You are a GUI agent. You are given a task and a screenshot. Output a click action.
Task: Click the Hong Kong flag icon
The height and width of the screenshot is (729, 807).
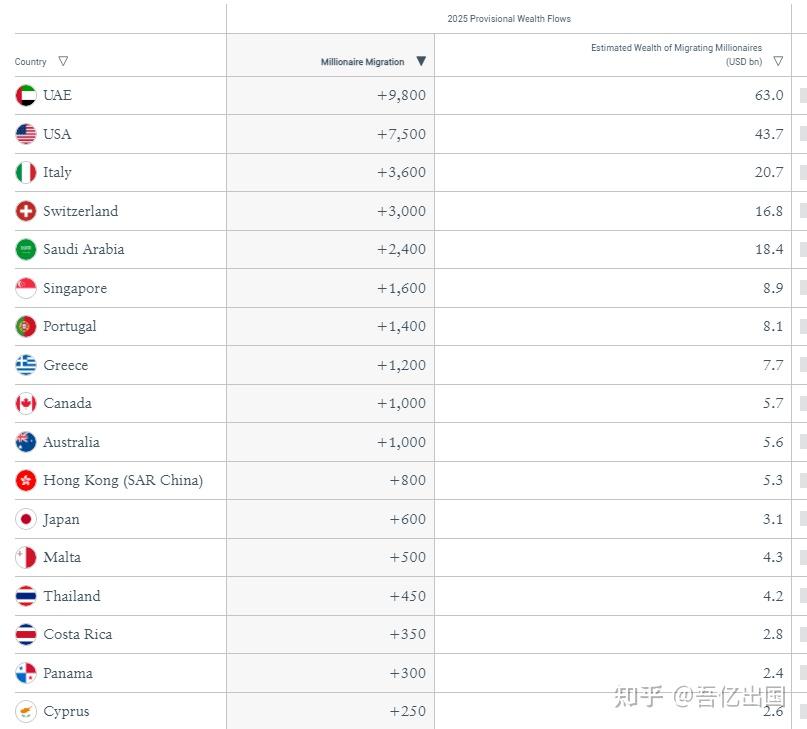(x=26, y=480)
